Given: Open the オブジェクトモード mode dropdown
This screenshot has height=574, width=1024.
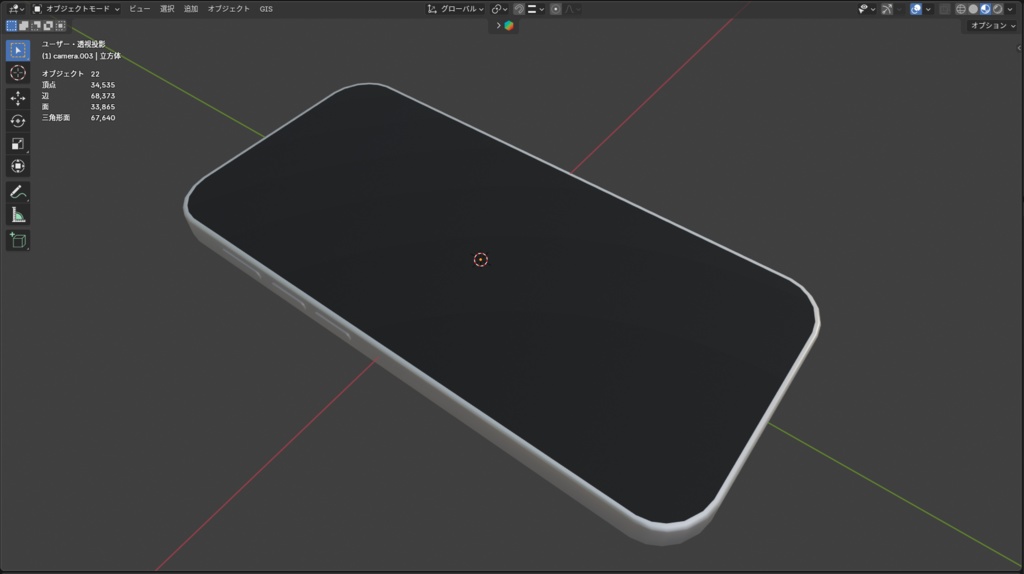Looking at the screenshot, I should (x=76, y=8).
